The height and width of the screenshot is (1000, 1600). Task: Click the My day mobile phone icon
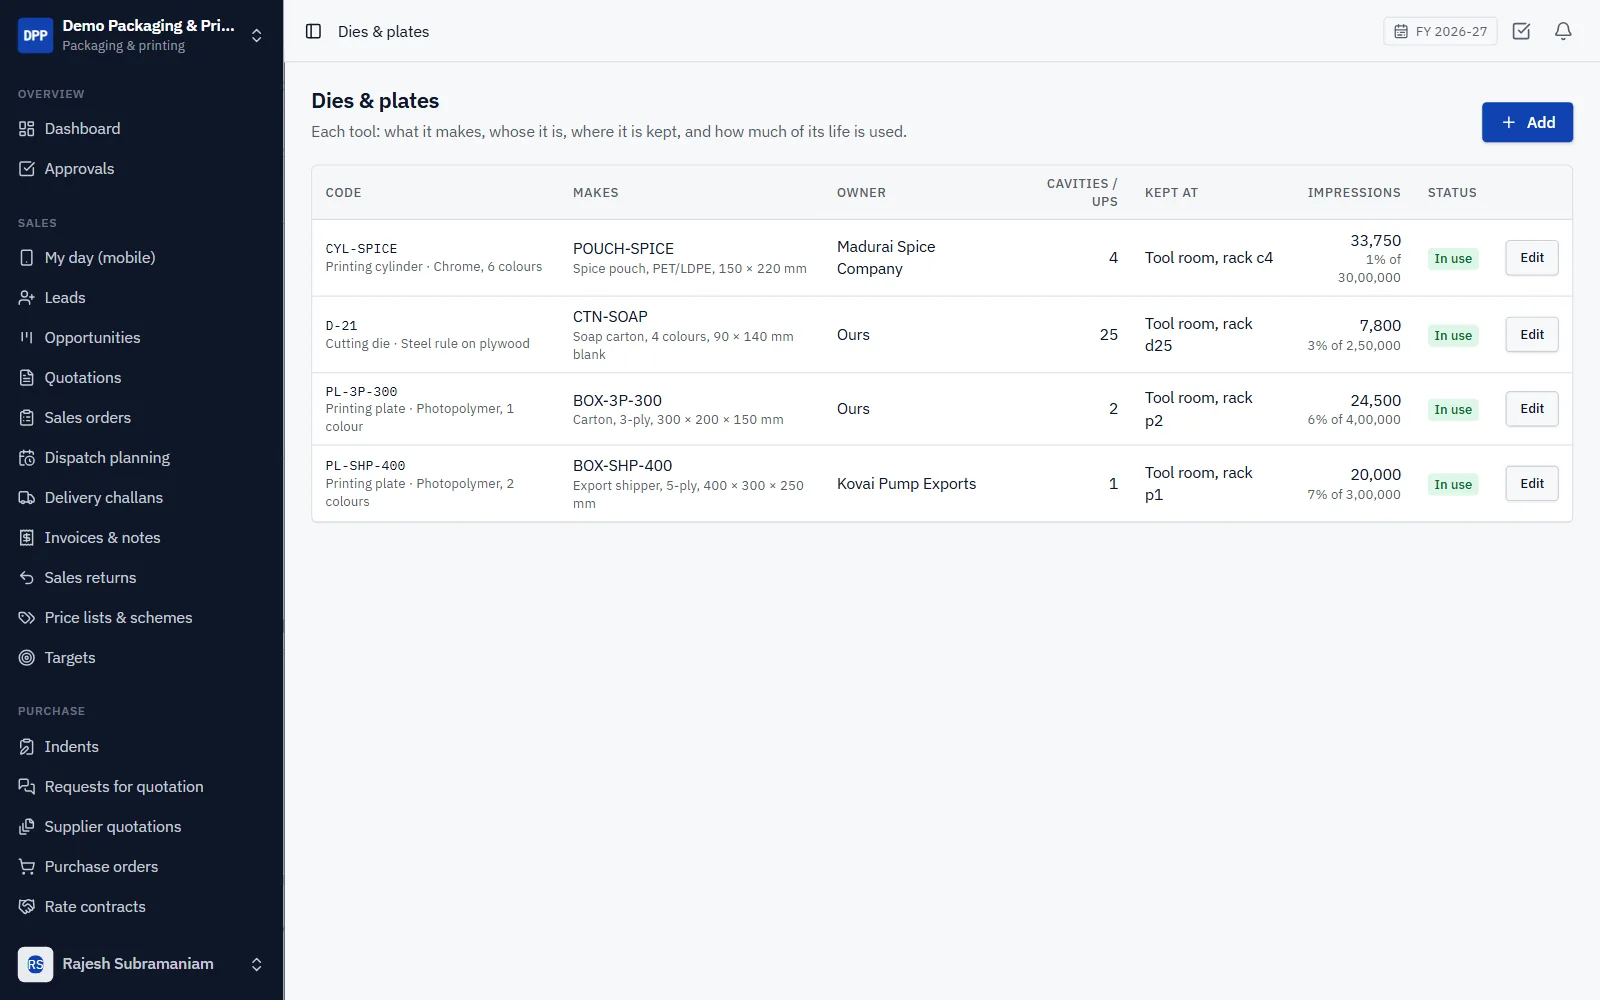(27, 258)
